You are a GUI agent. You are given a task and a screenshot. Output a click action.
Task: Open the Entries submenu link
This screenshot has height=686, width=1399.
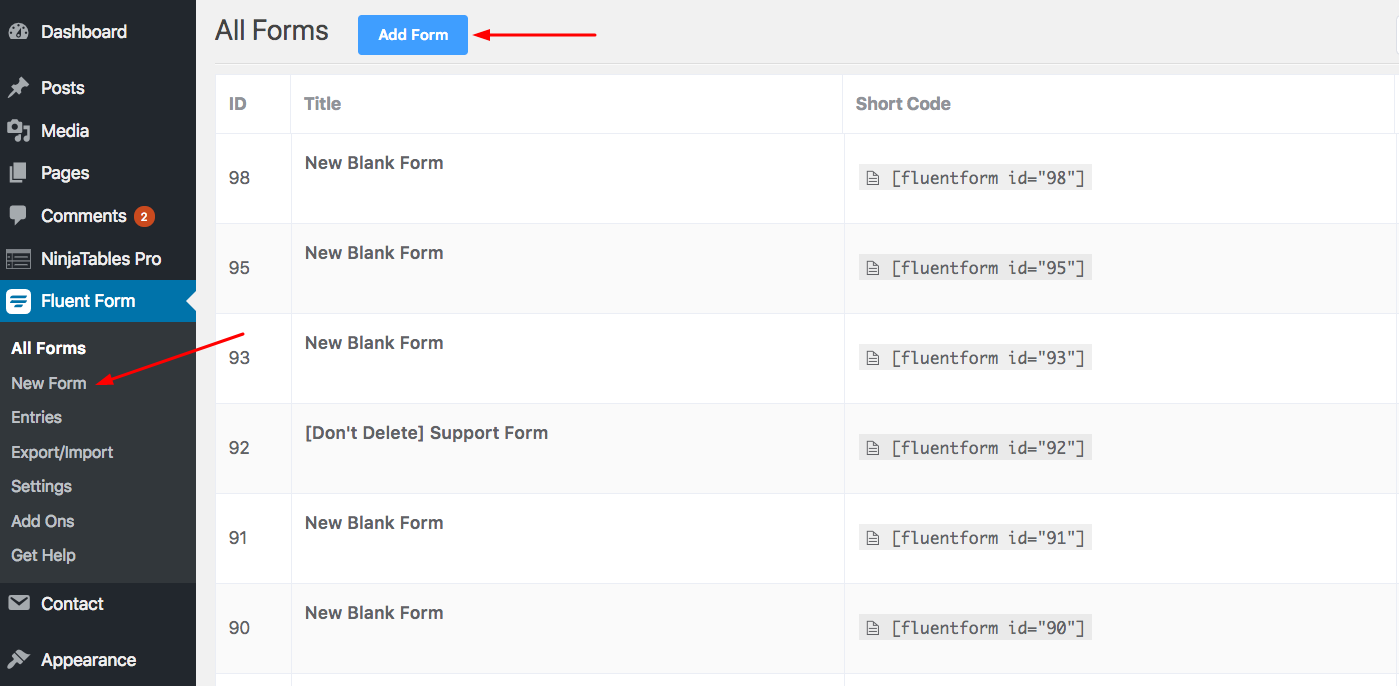click(x=36, y=417)
